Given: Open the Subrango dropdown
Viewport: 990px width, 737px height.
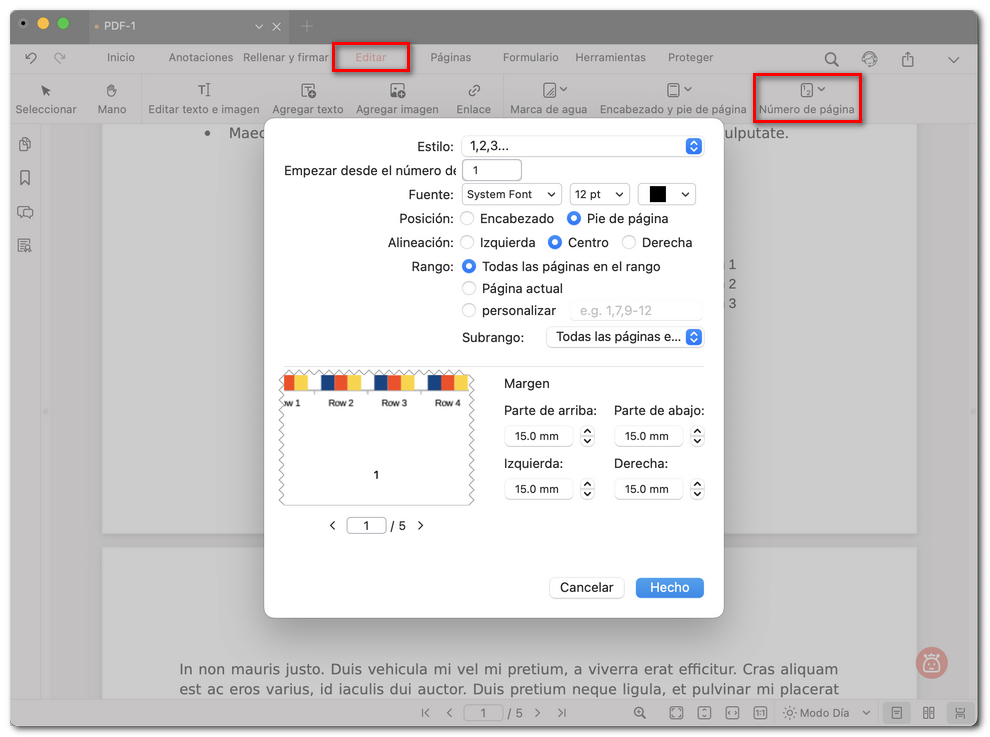Looking at the screenshot, I should [624, 337].
